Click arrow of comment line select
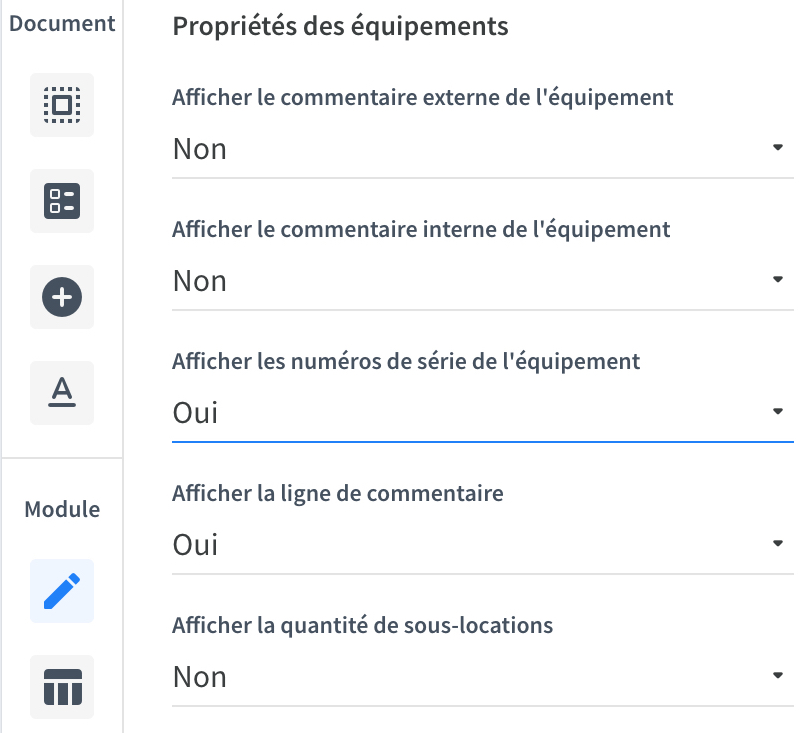The height and width of the screenshot is (733, 802). [777, 544]
